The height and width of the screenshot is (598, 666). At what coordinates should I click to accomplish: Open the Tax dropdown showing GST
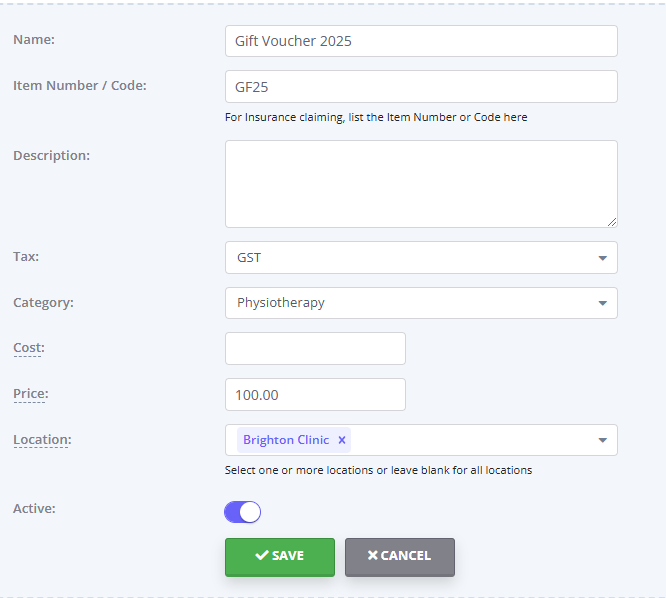tap(421, 258)
